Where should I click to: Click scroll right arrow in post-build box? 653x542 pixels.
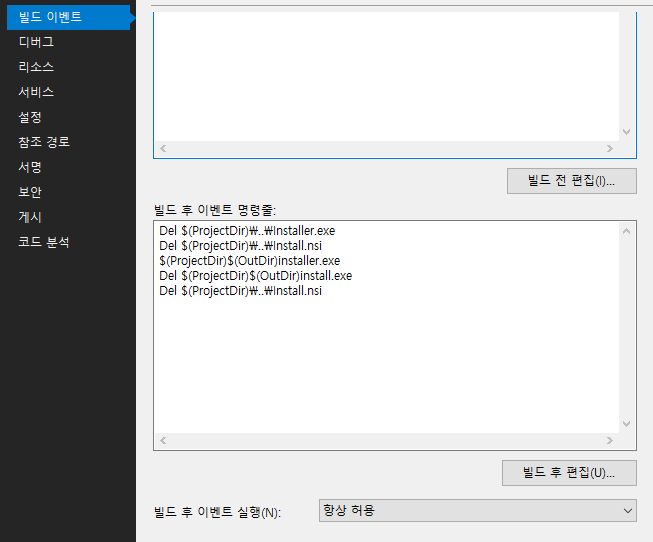click(610, 440)
